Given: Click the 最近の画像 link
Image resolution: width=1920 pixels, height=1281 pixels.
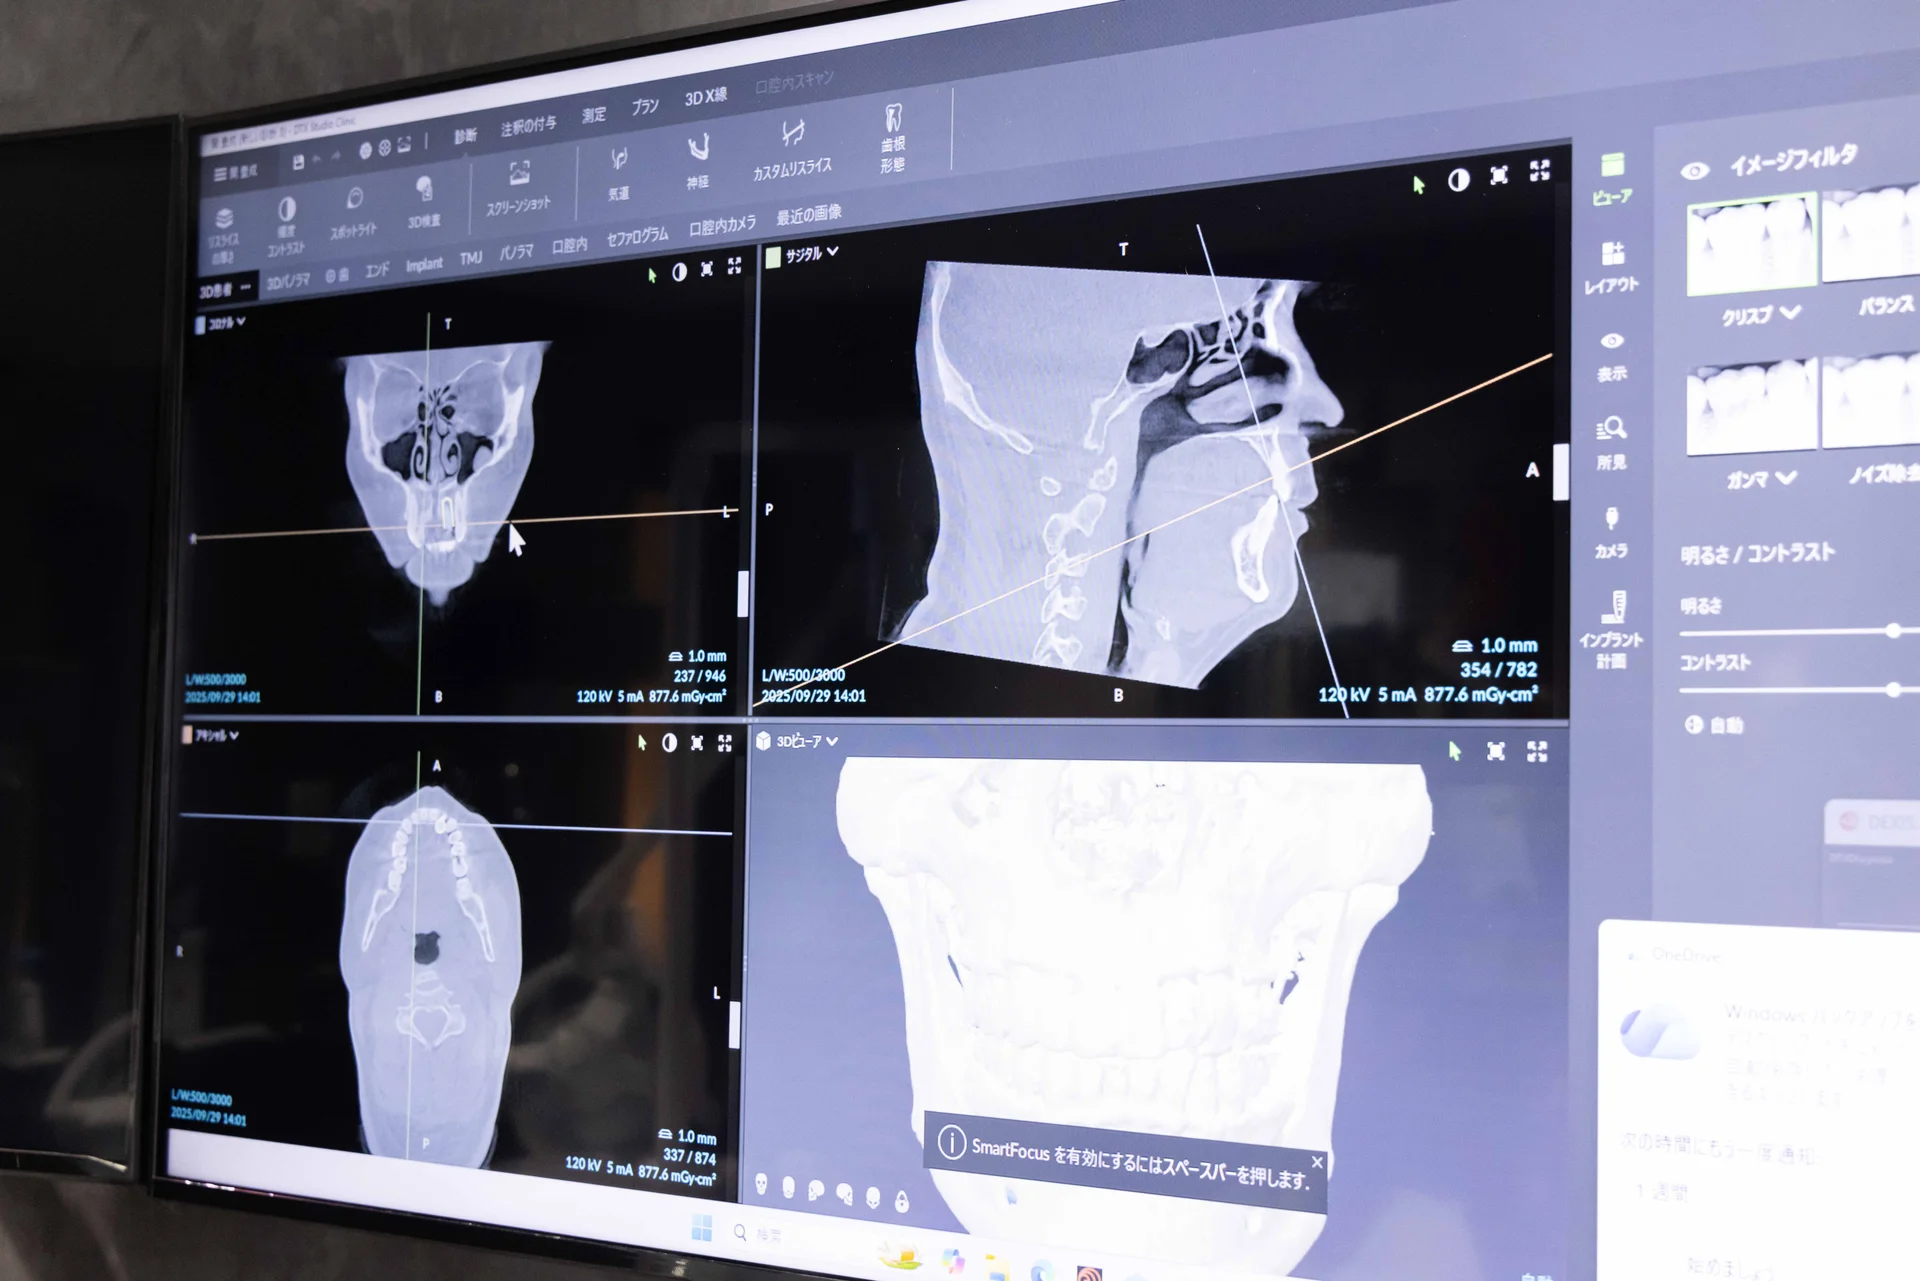Looking at the screenshot, I should [x=808, y=214].
